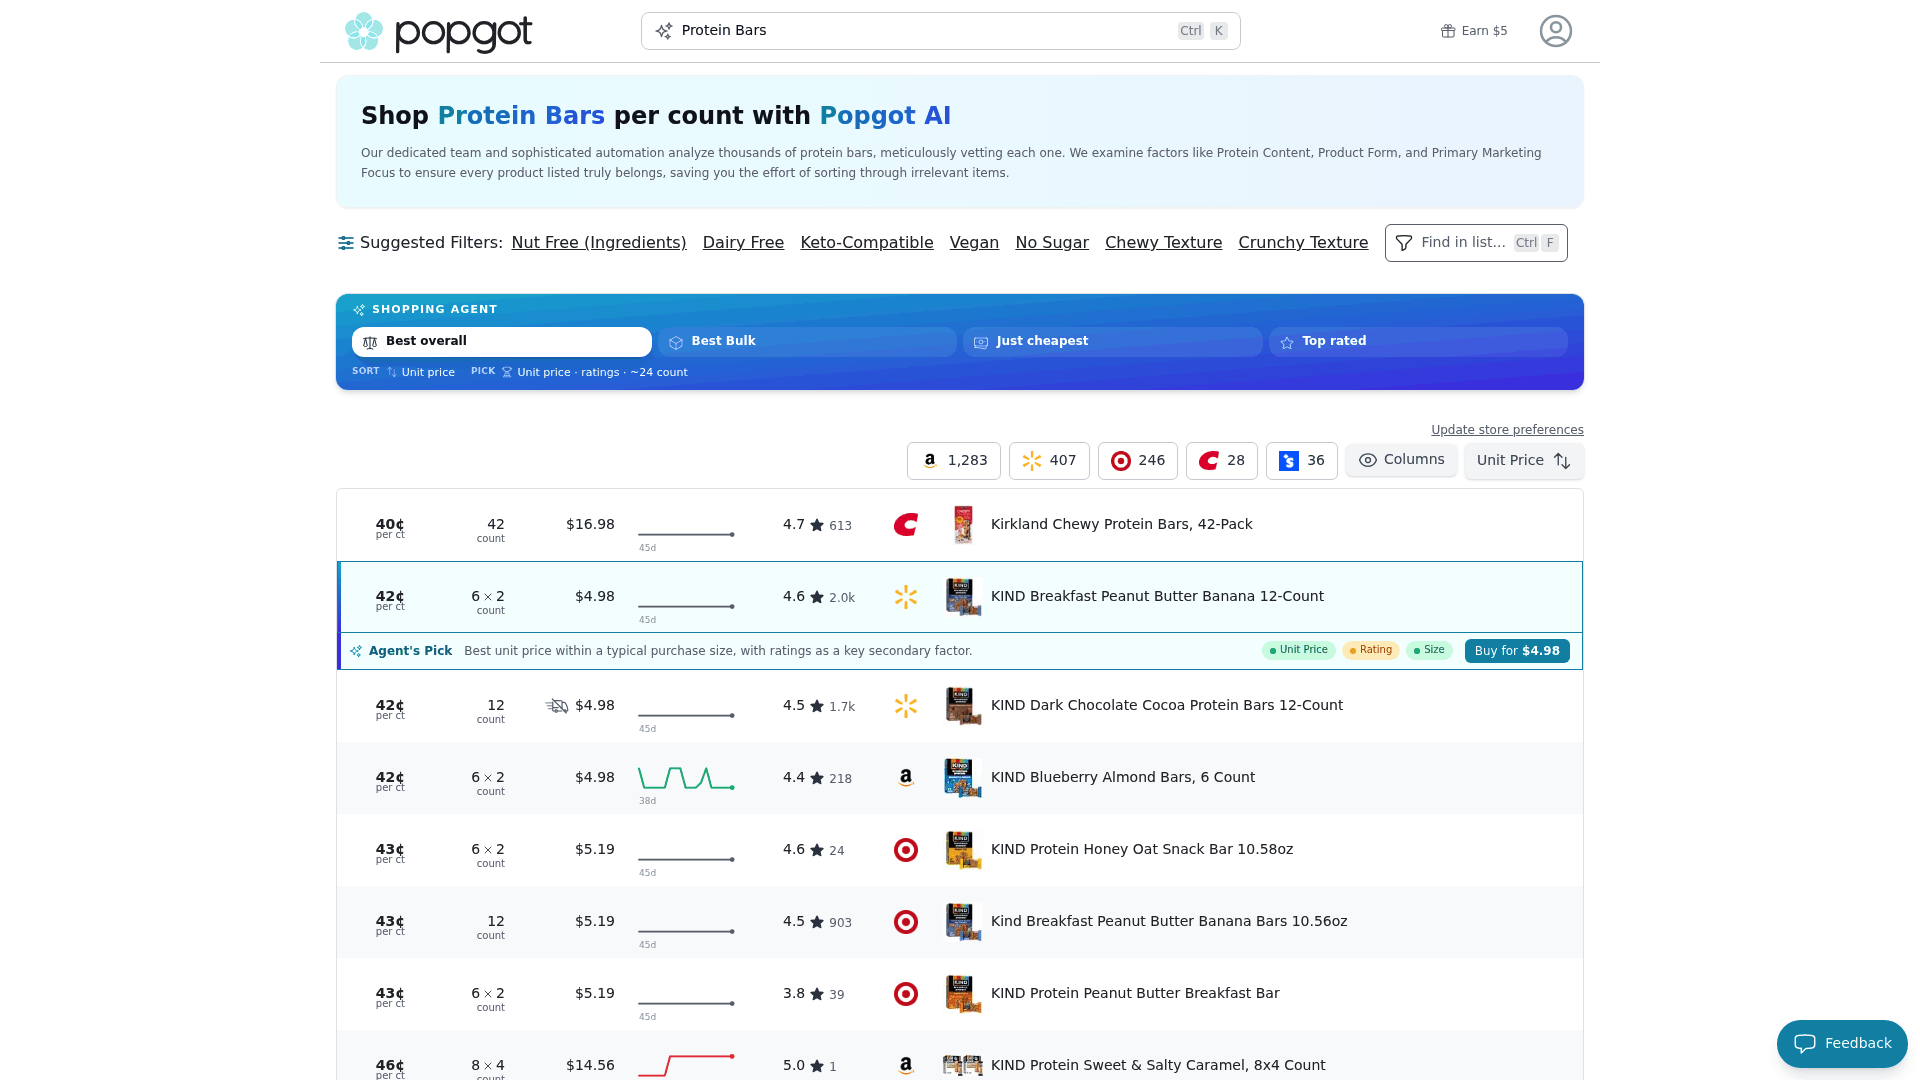
Task: Click the green Unit Price badge
Action: (x=1299, y=651)
